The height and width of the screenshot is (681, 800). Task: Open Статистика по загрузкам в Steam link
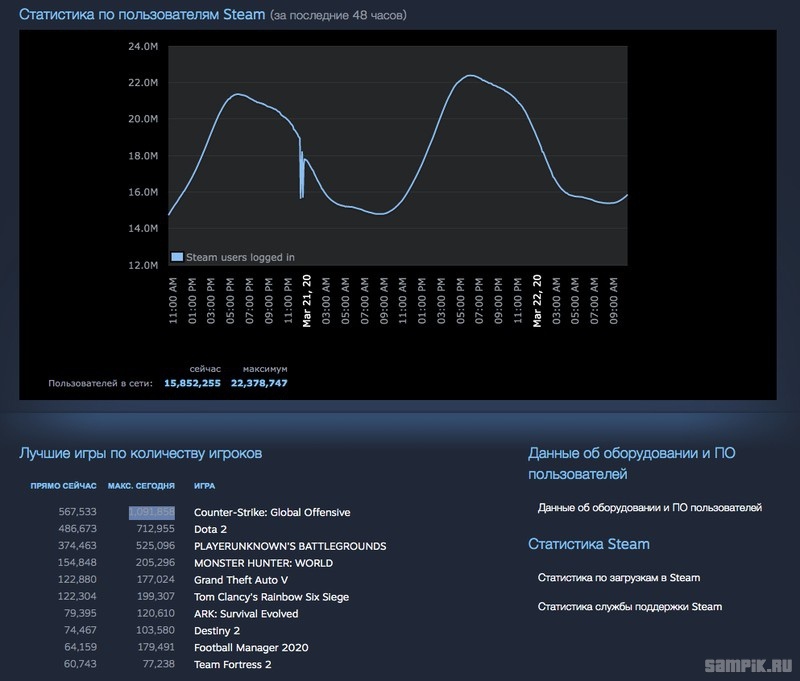coord(619,577)
